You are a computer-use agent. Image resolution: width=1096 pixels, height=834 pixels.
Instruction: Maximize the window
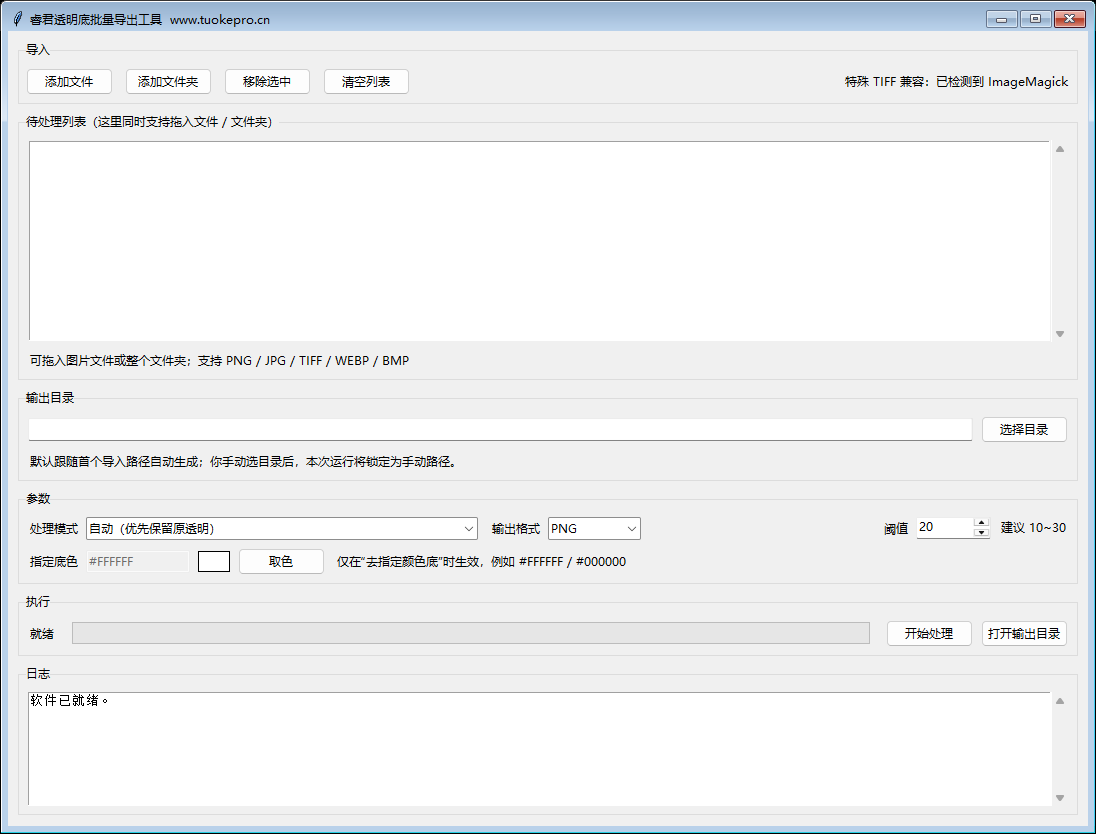(x=1036, y=19)
